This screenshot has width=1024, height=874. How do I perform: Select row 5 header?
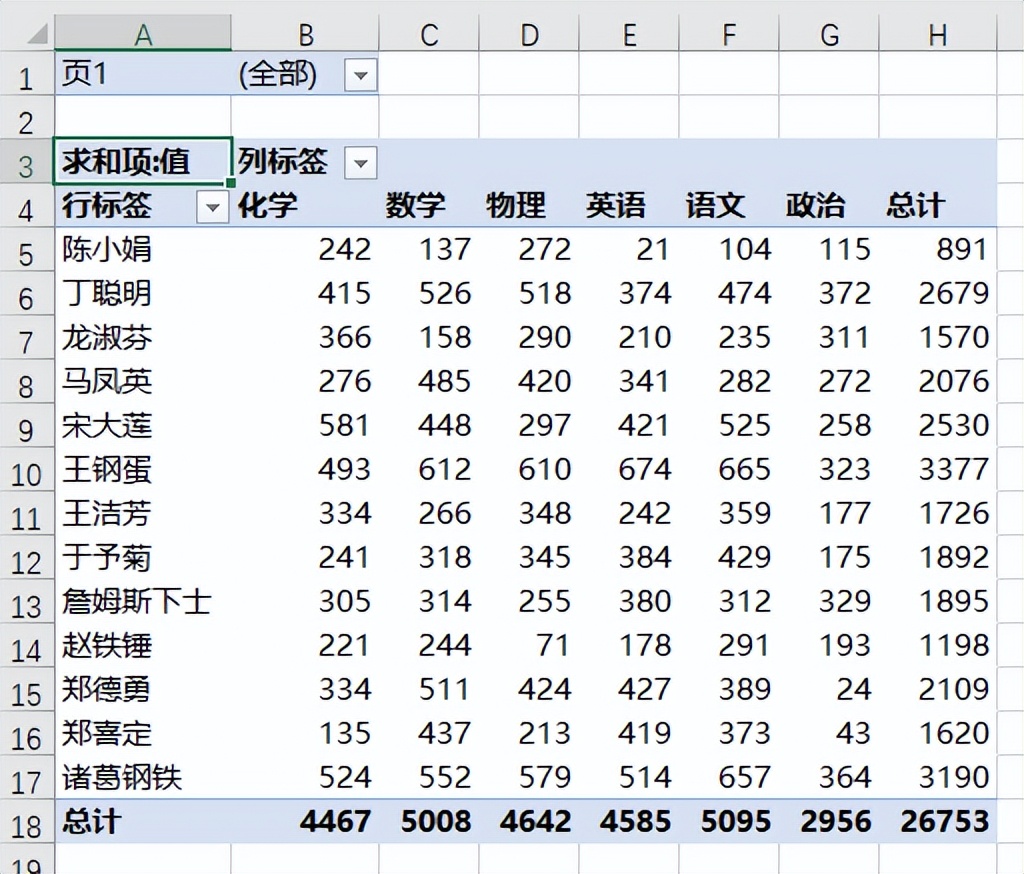[27, 251]
